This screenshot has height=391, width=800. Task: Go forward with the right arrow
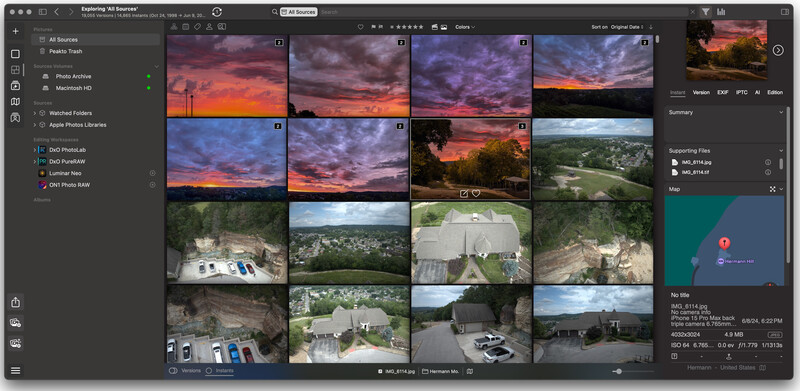(x=71, y=12)
